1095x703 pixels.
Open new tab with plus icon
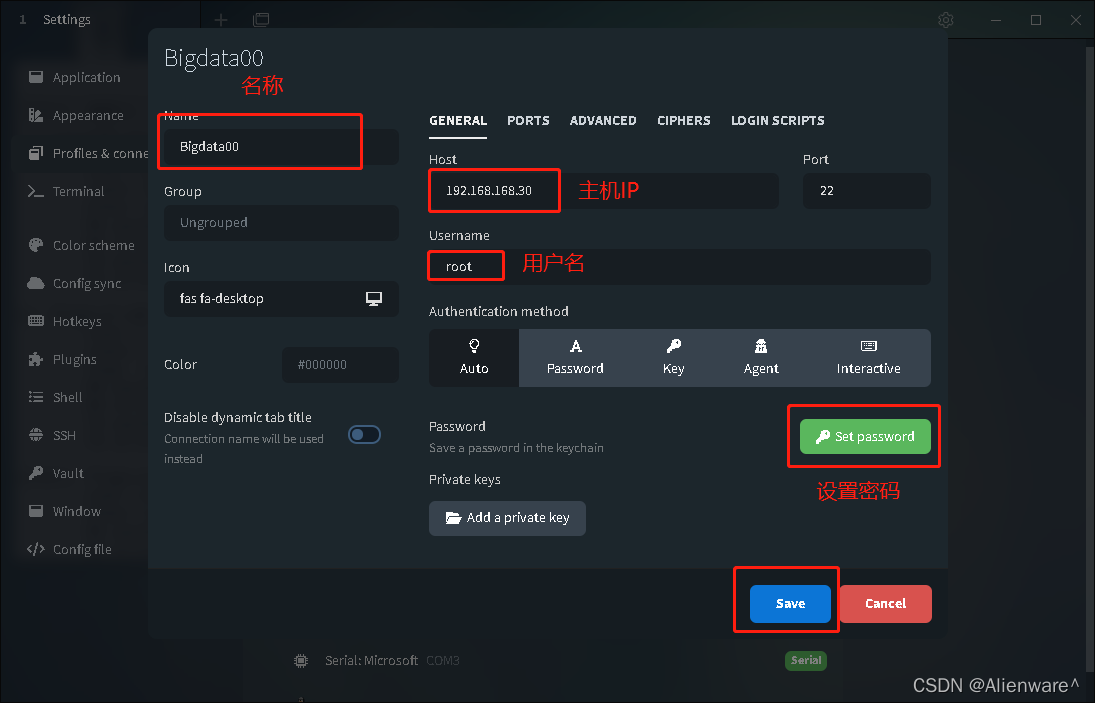point(221,20)
